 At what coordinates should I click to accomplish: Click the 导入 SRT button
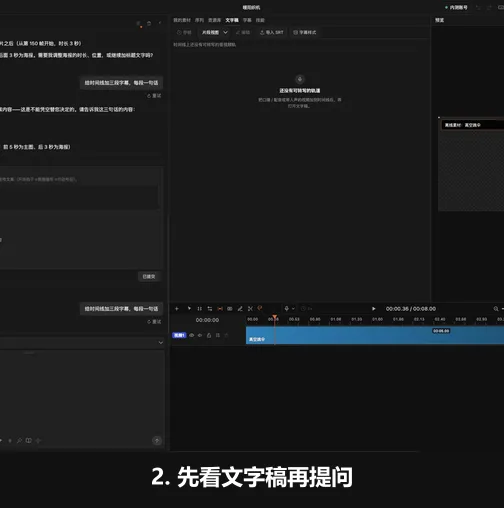click(x=272, y=32)
